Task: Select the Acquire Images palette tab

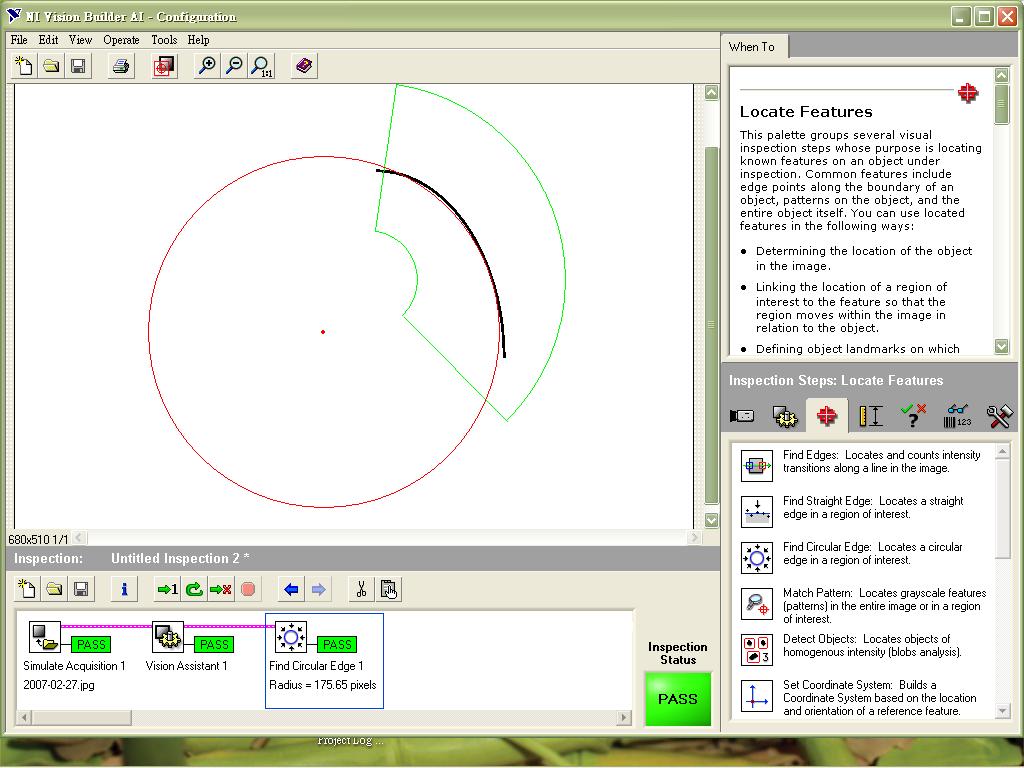Action: click(742, 415)
